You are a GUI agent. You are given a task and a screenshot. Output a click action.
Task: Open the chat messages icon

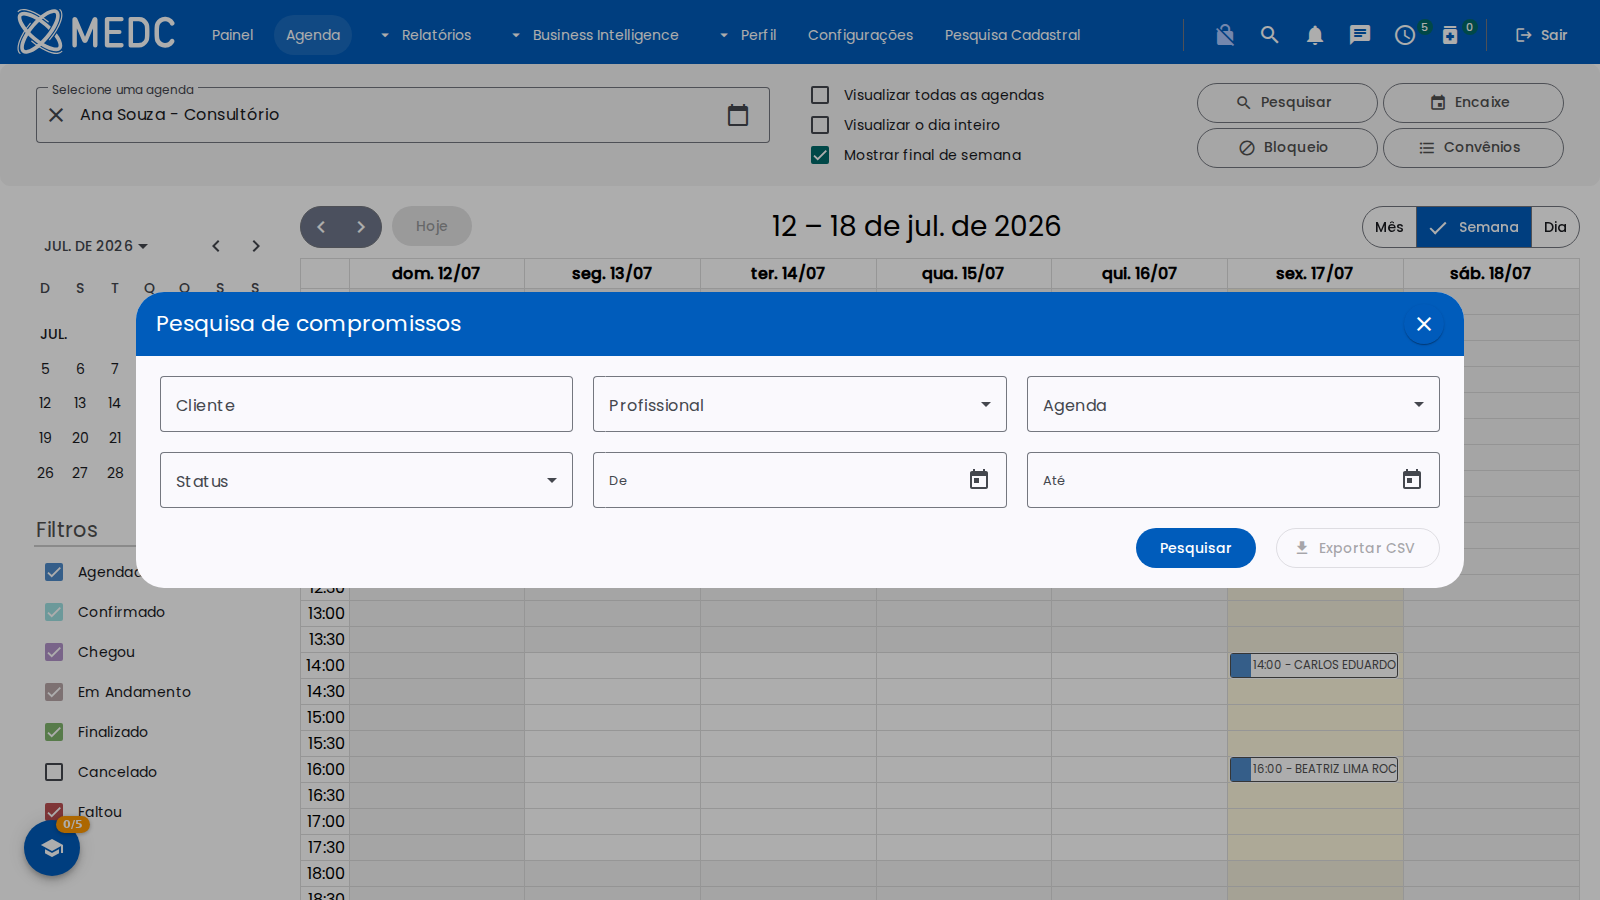[x=1360, y=35]
